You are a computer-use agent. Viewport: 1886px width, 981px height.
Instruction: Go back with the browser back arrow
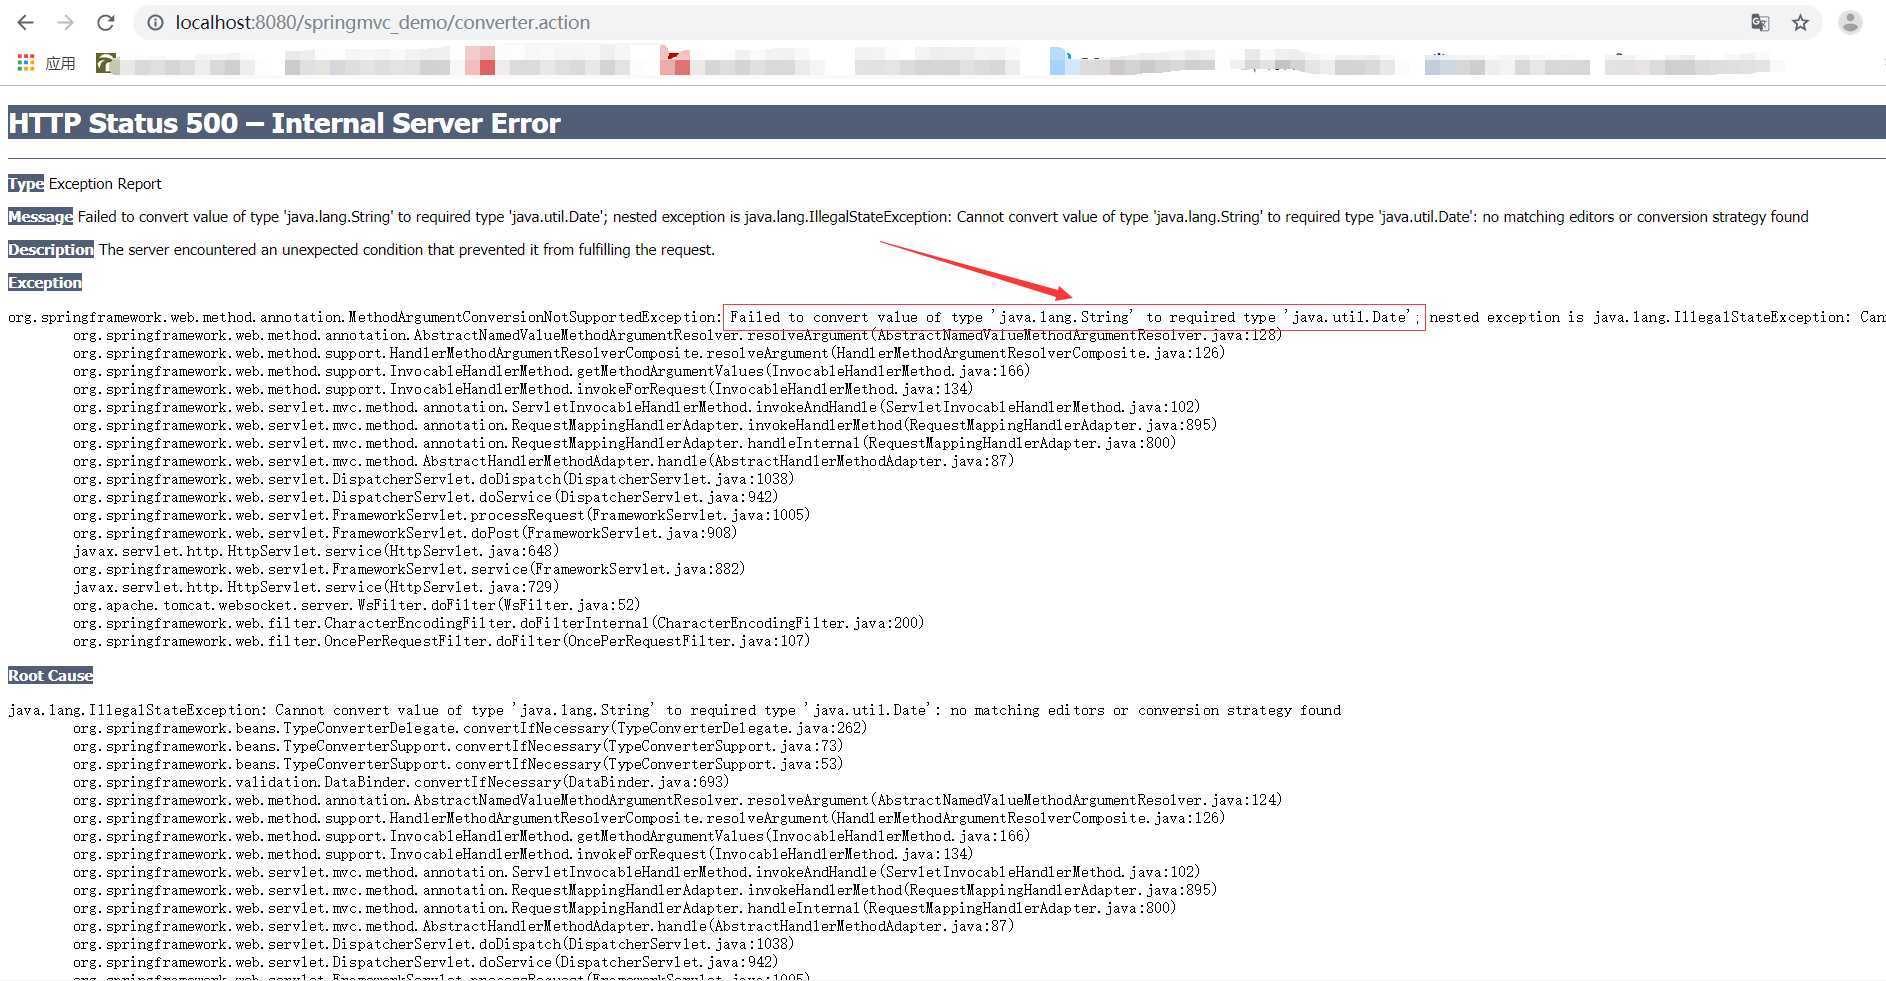click(26, 22)
